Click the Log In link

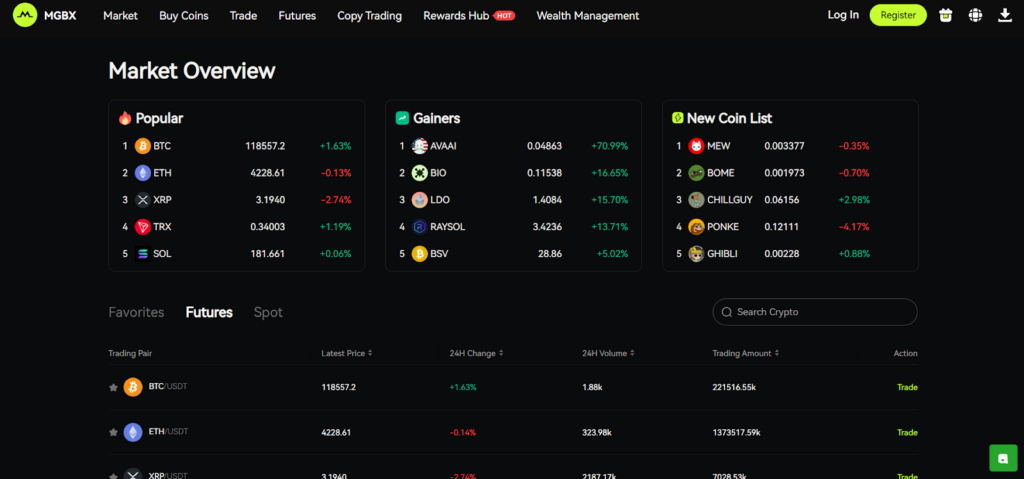tap(843, 15)
